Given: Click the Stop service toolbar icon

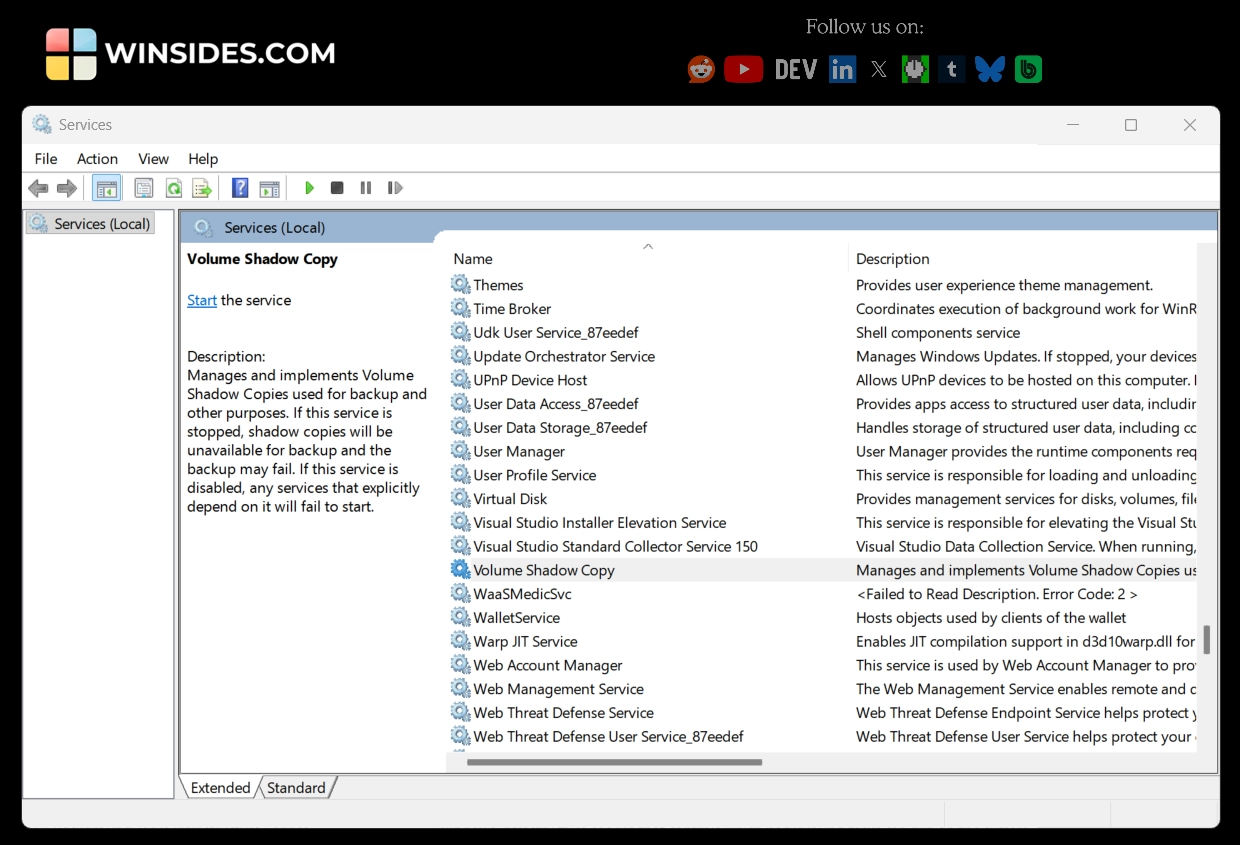Looking at the screenshot, I should click(x=337, y=187).
